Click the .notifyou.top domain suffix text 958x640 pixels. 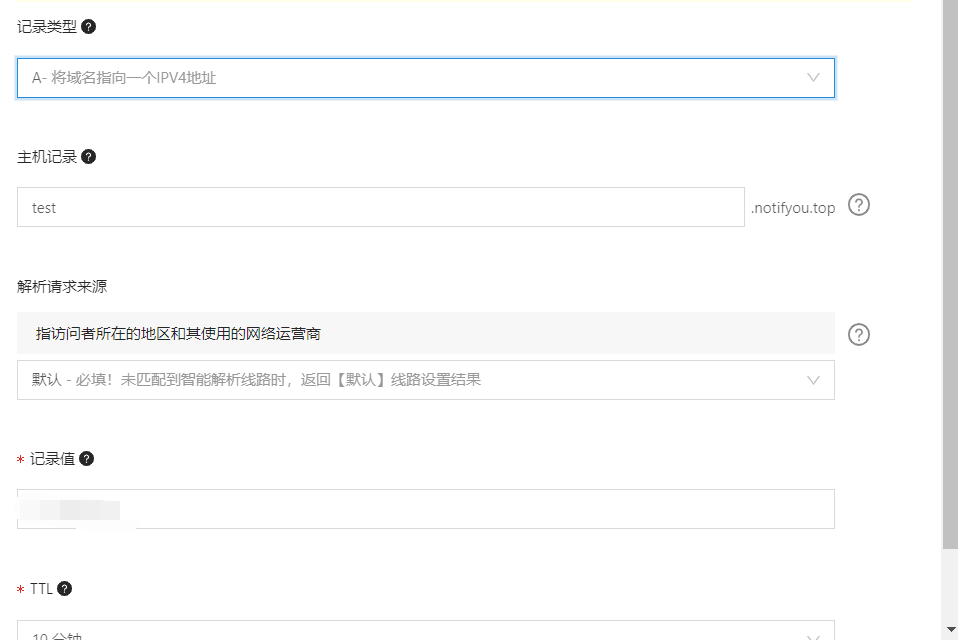coord(793,208)
